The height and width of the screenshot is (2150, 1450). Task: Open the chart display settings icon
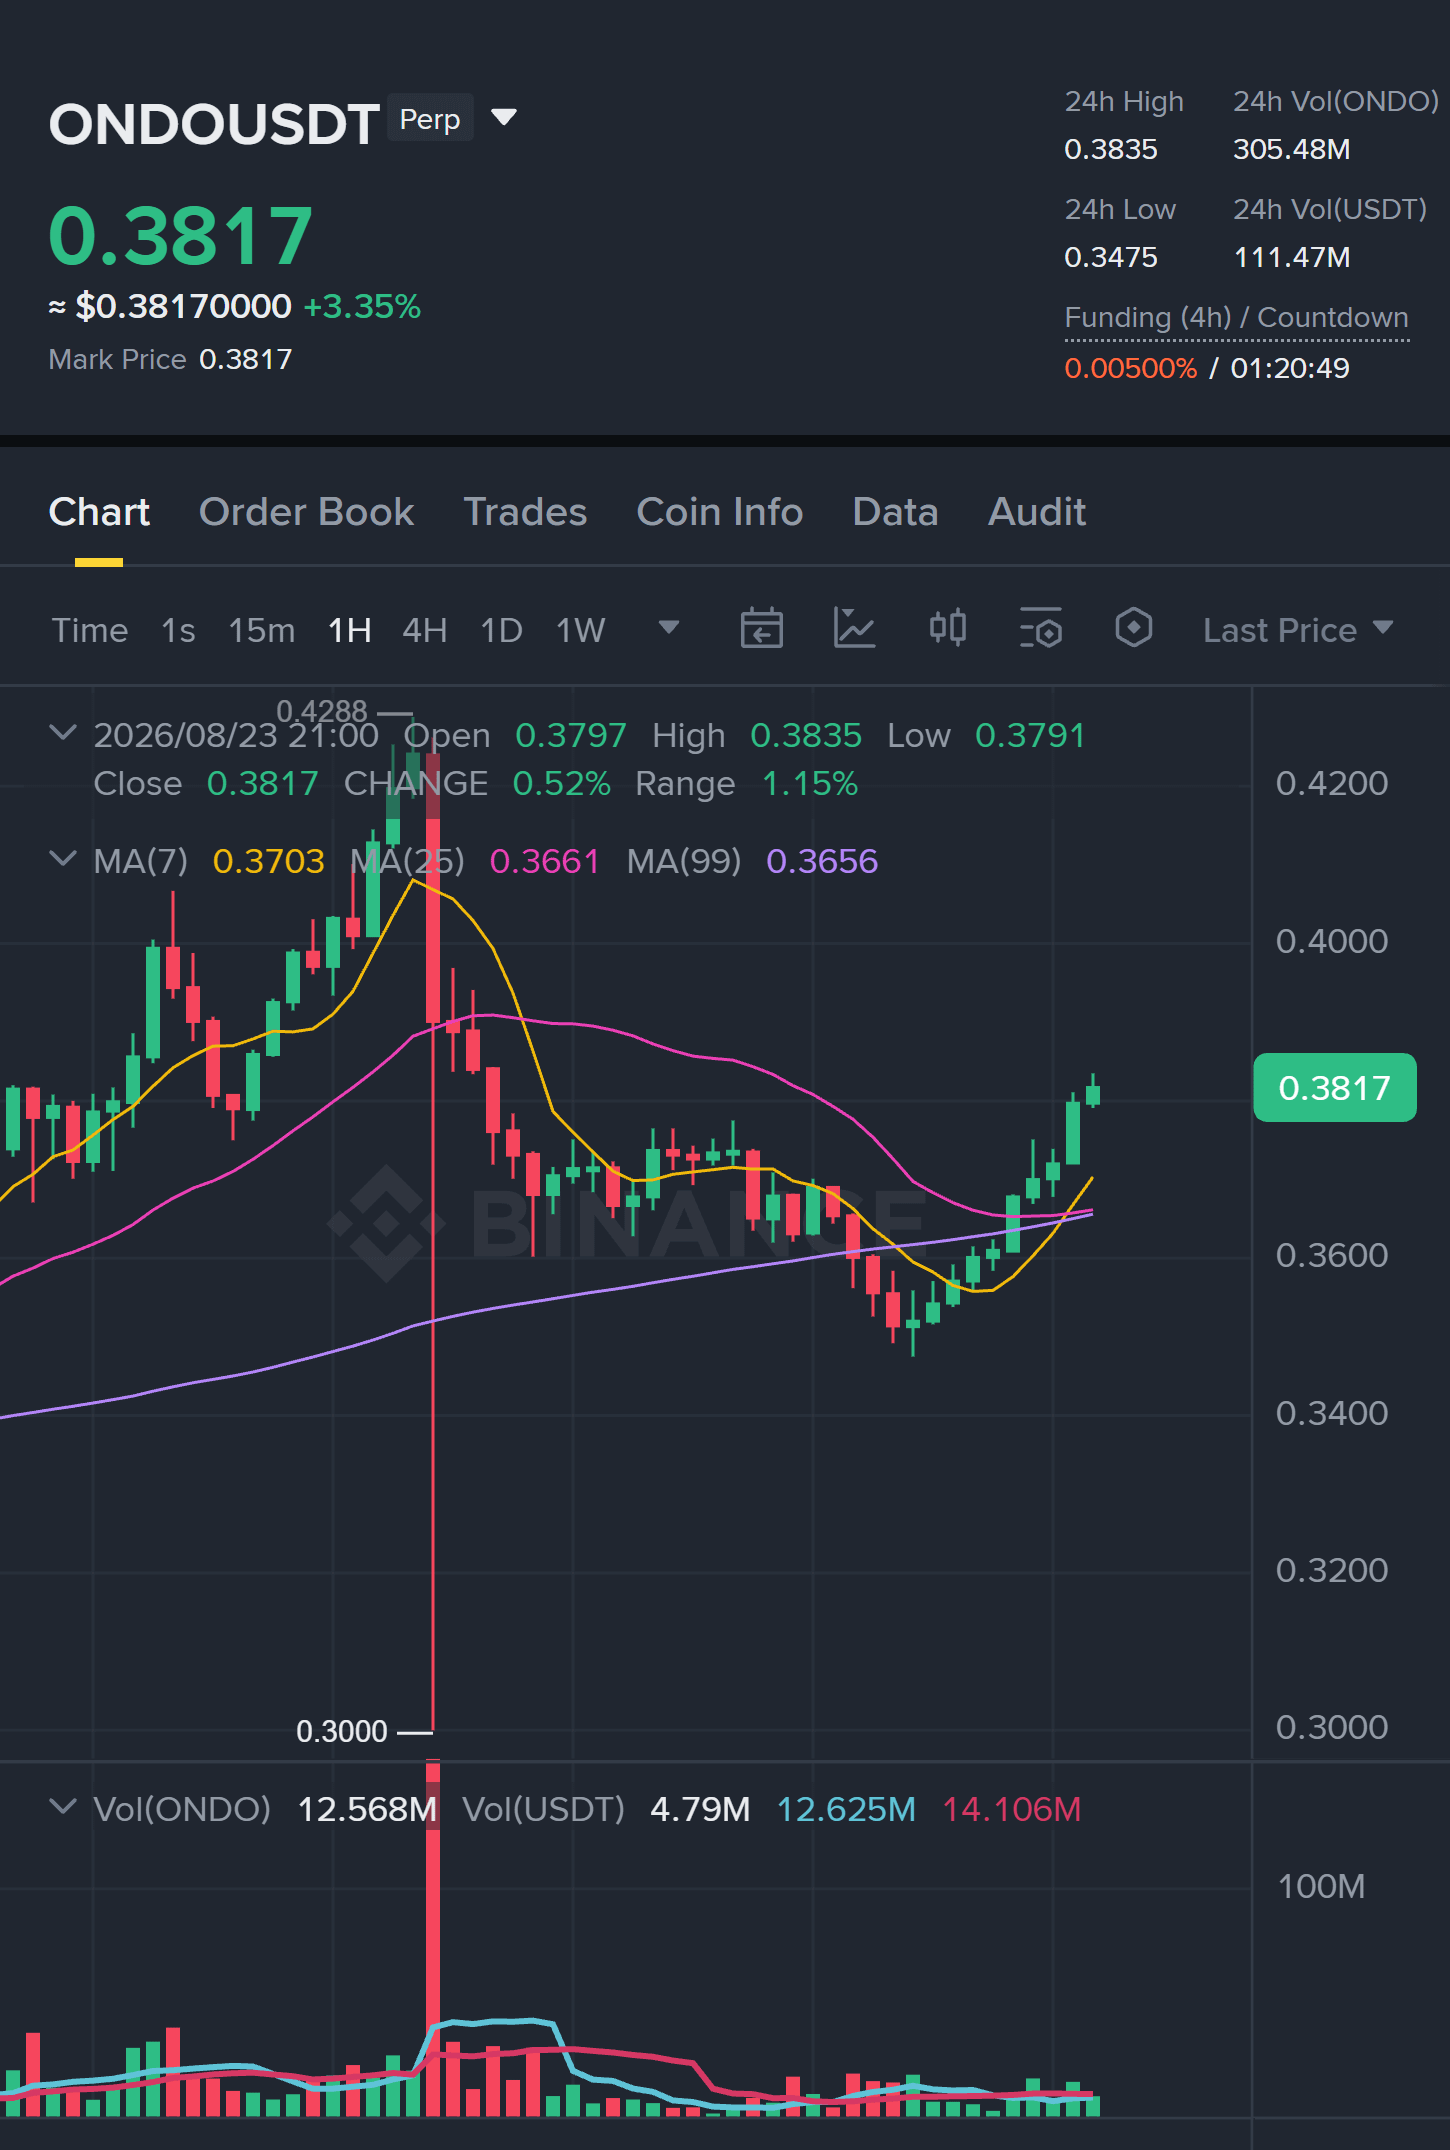click(x=1040, y=629)
